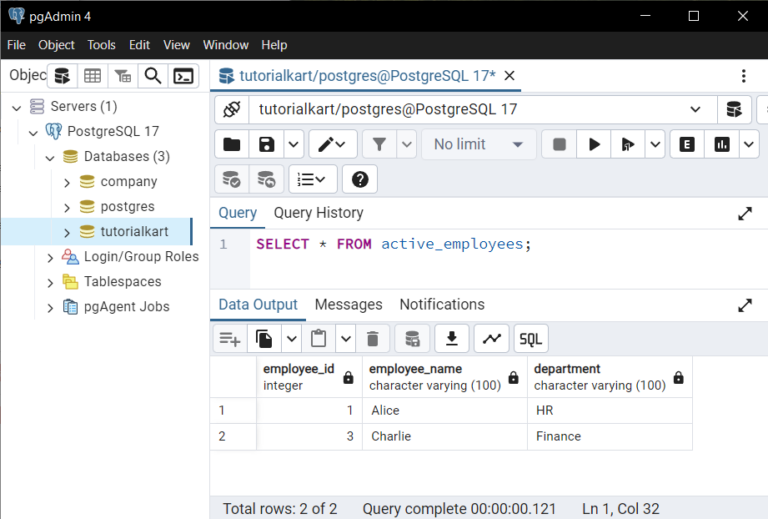Click the Commit transaction icon
768x519 pixels.
point(232,180)
